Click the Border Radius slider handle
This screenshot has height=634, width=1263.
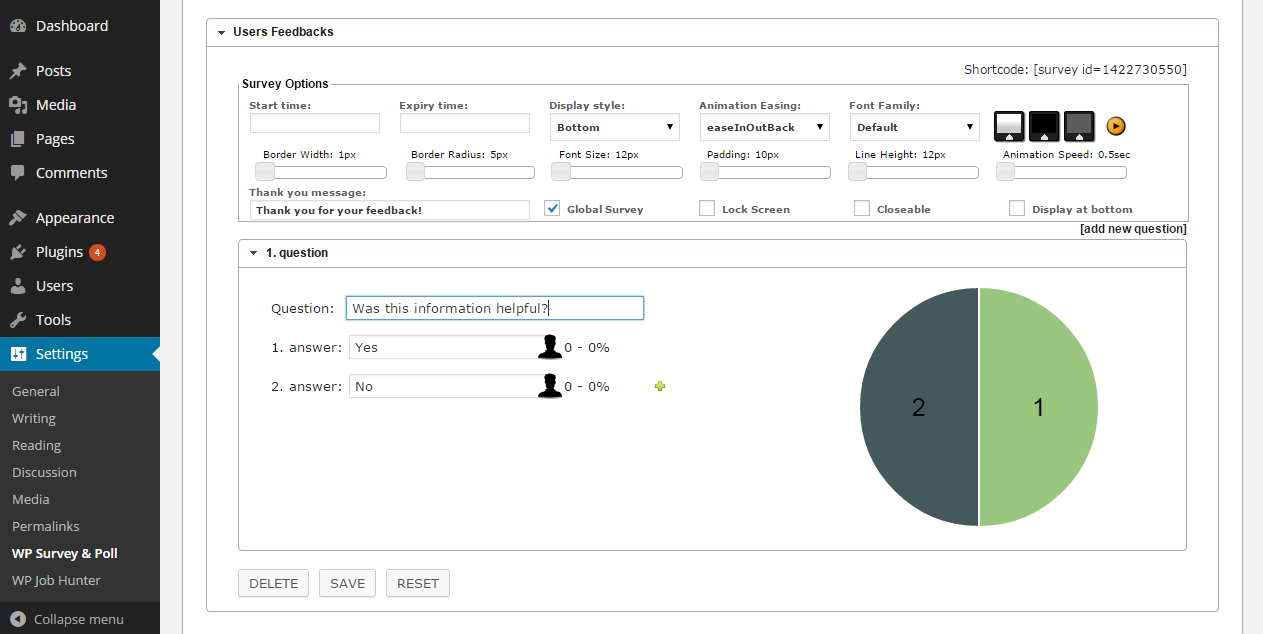point(415,172)
